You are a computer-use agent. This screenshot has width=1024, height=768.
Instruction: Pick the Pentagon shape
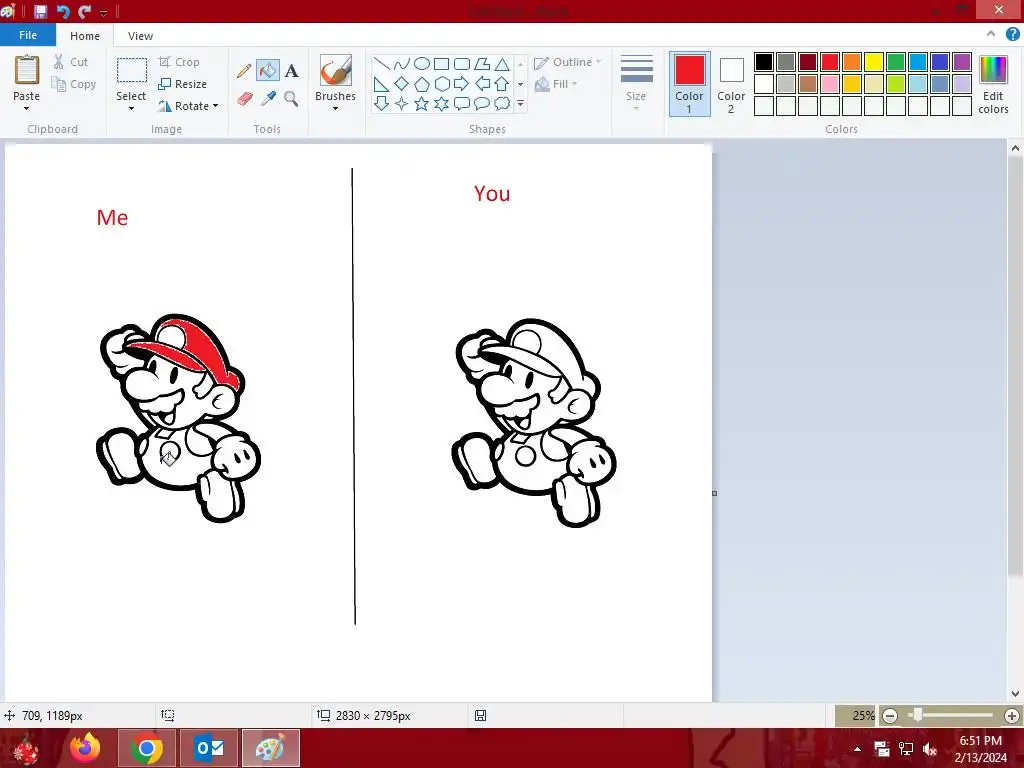[422, 84]
